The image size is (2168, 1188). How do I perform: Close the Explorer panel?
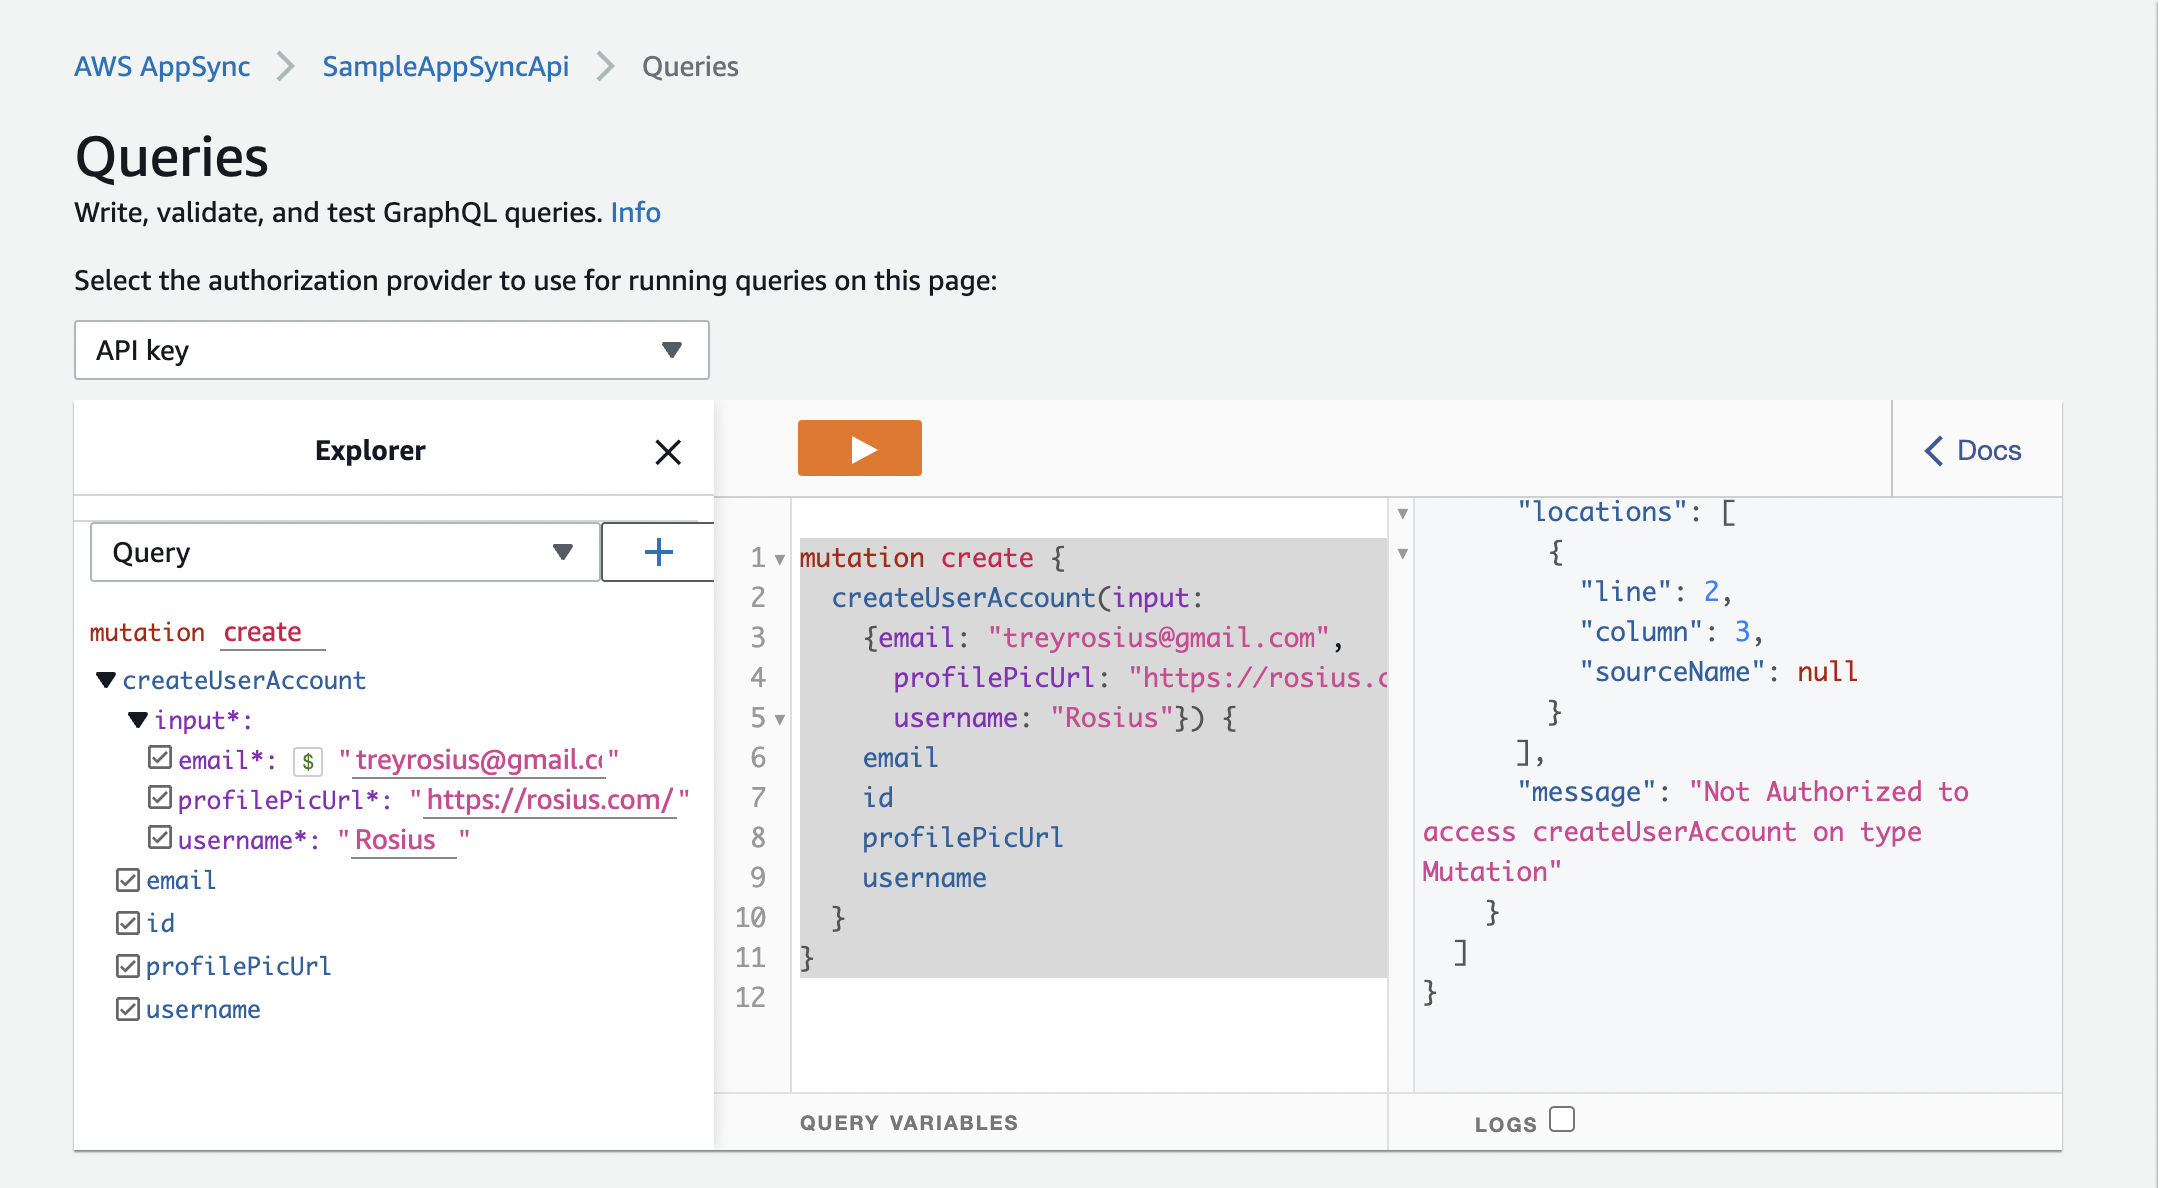668,452
